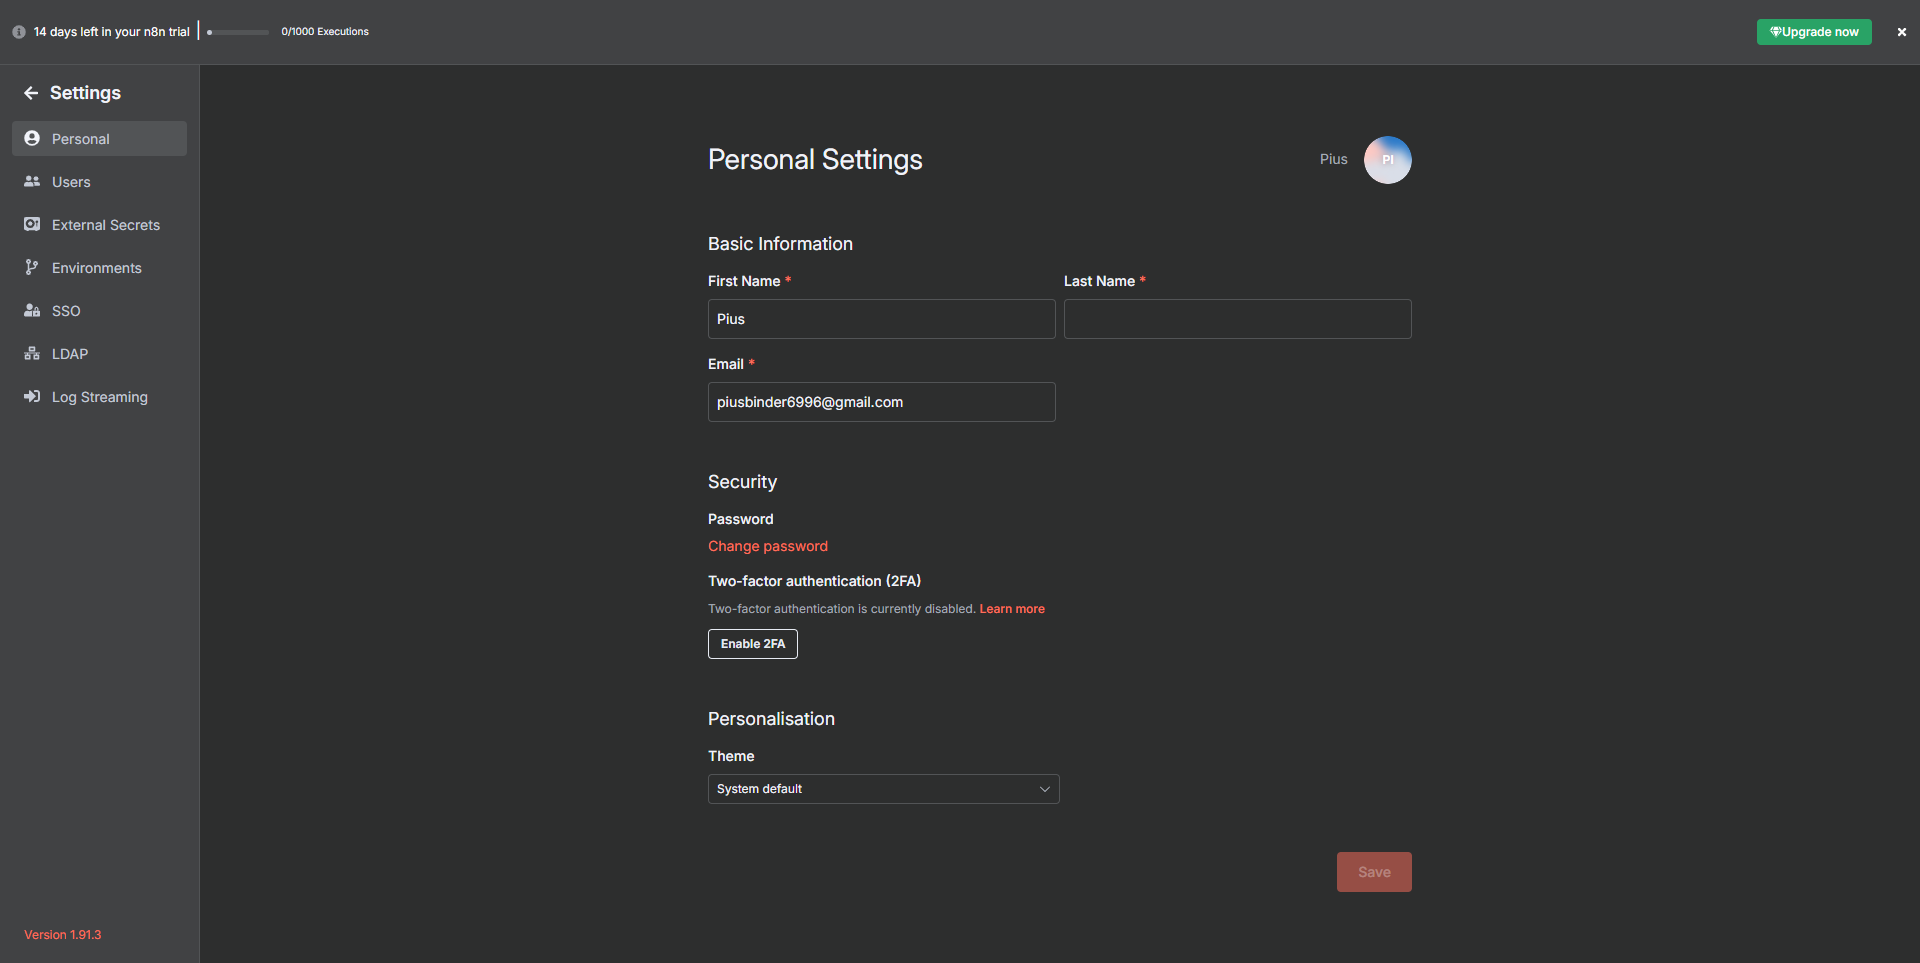Click the LDAP network icon
The image size is (1920, 963).
point(32,353)
